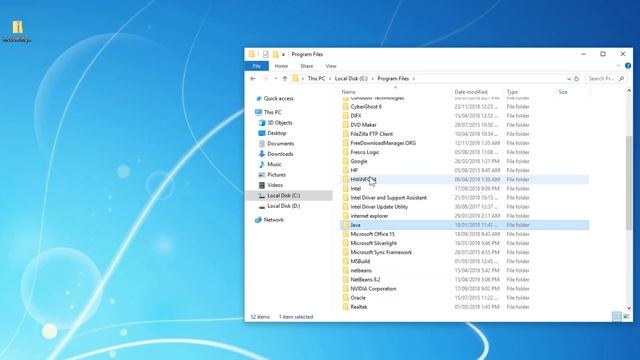
Task: Switch to the Home ribbon tab
Action: click(x=281, y=66)
